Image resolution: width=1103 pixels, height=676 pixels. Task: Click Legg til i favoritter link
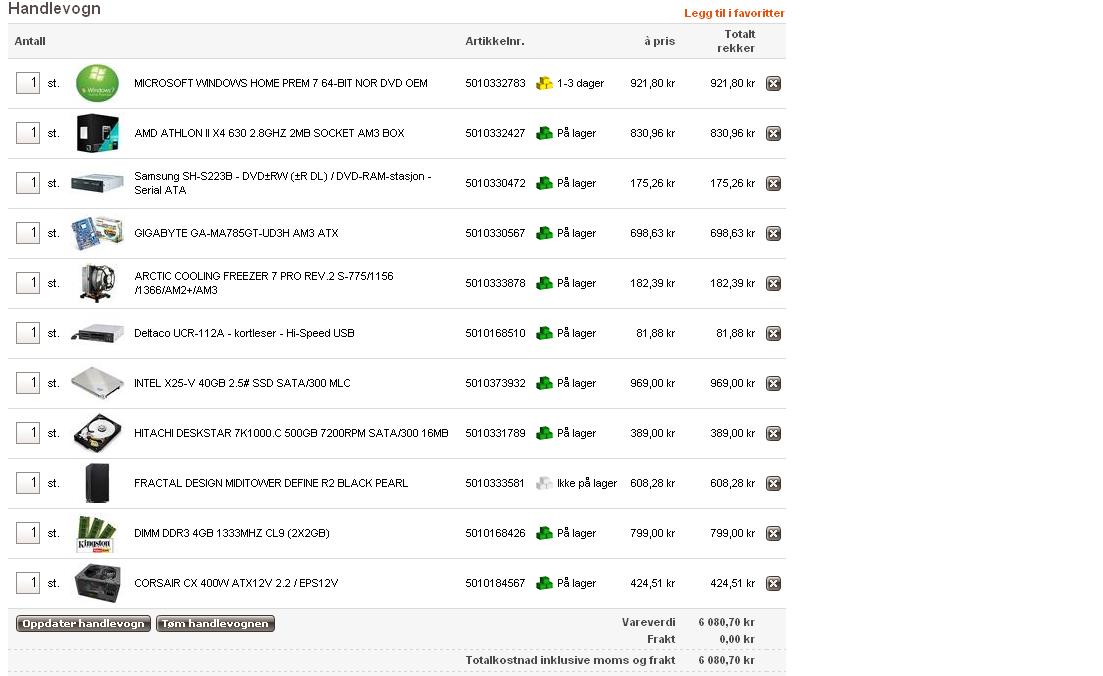tap(734, 13)
